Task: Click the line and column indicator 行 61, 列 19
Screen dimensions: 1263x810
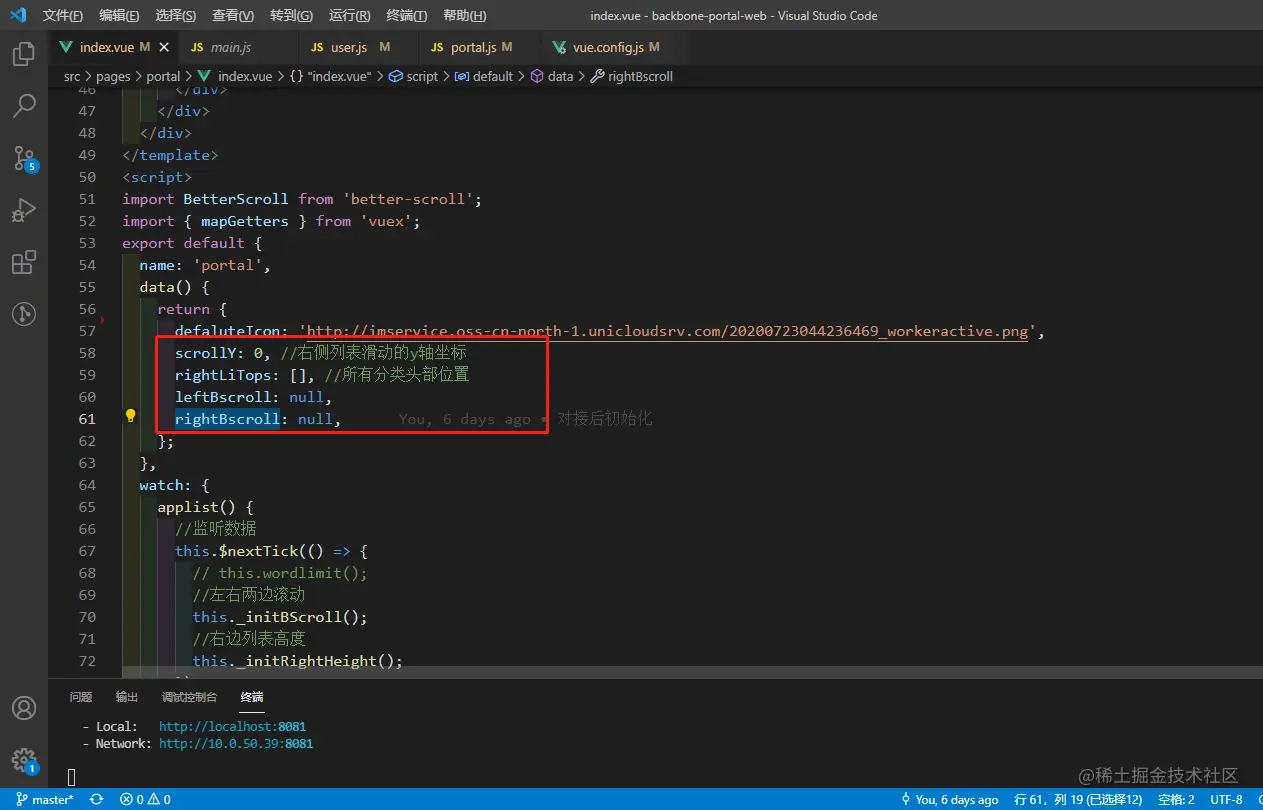Action: (1080, 799)
